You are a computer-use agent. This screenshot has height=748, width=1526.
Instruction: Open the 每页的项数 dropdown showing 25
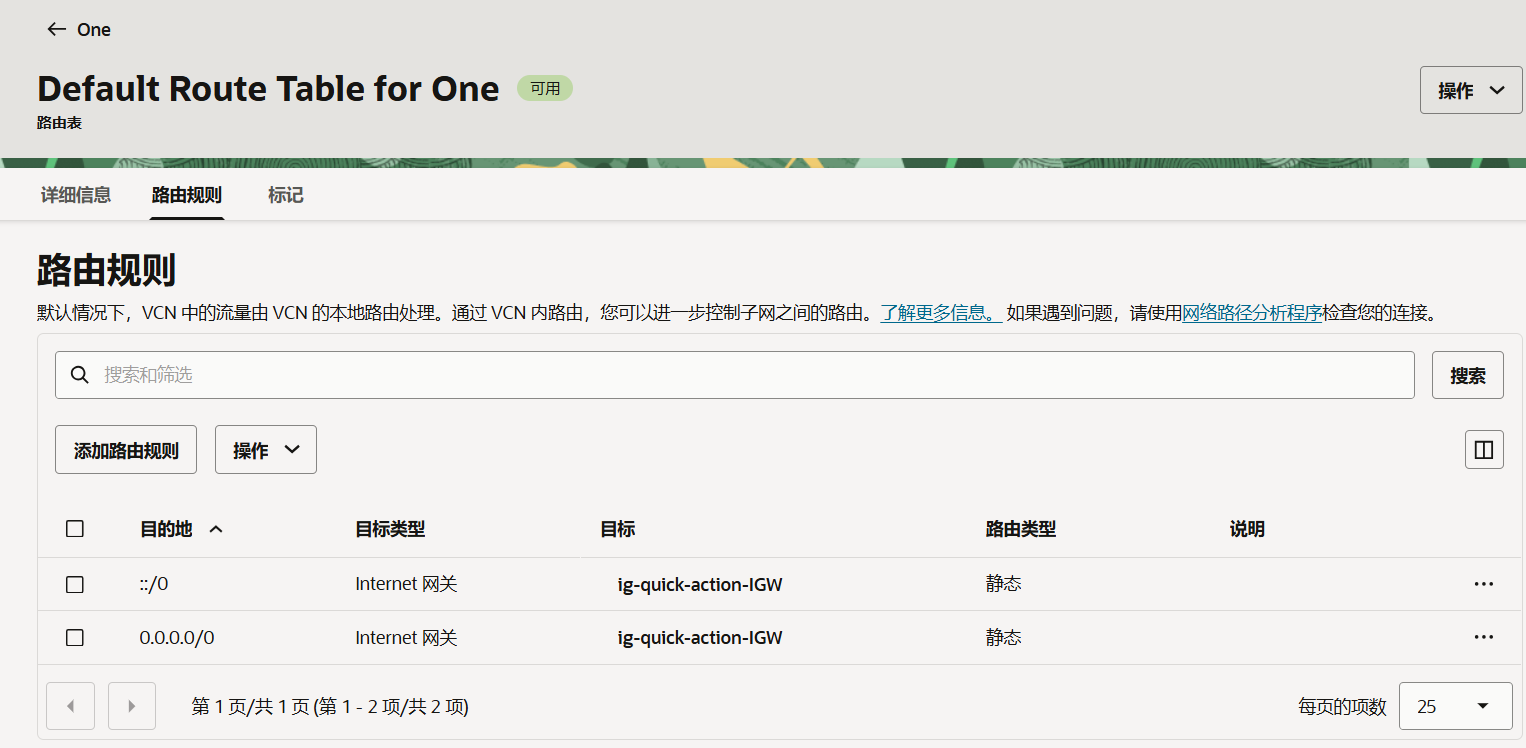(1455, 706)
